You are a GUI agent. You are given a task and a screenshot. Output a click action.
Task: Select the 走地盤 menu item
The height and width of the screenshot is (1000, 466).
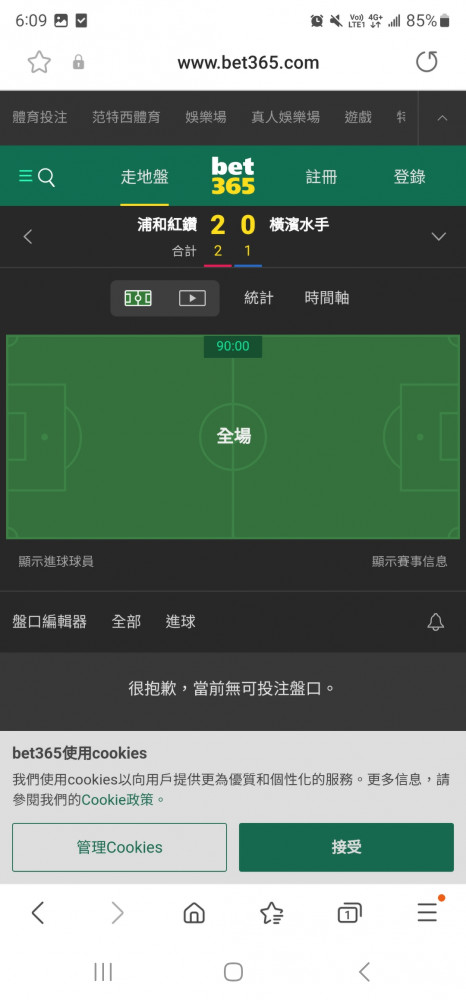145,177
